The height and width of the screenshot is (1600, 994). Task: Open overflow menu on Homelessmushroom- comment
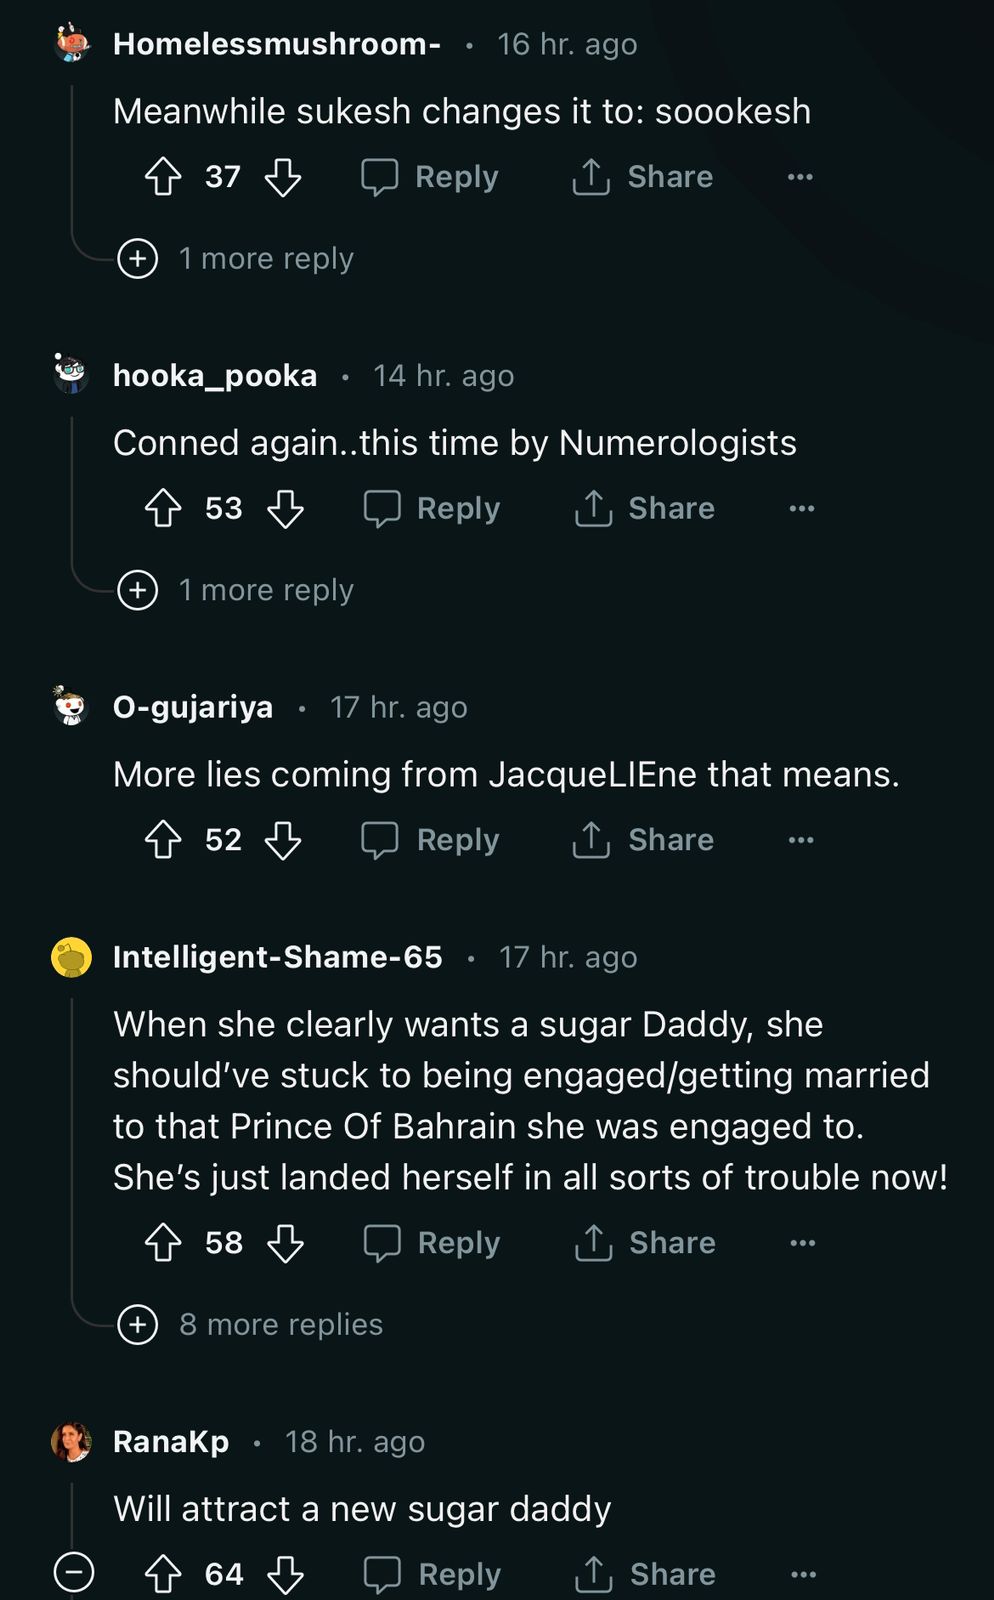point(800,177)
